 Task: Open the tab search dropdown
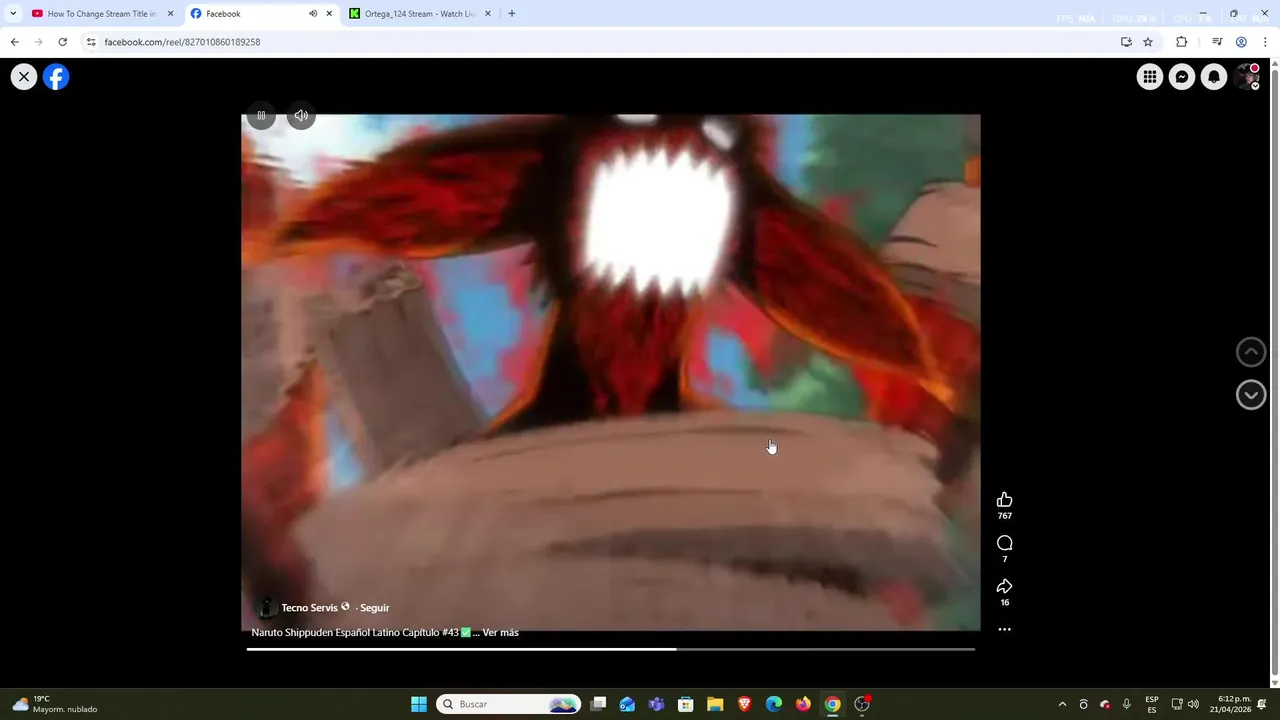(13, 14)
